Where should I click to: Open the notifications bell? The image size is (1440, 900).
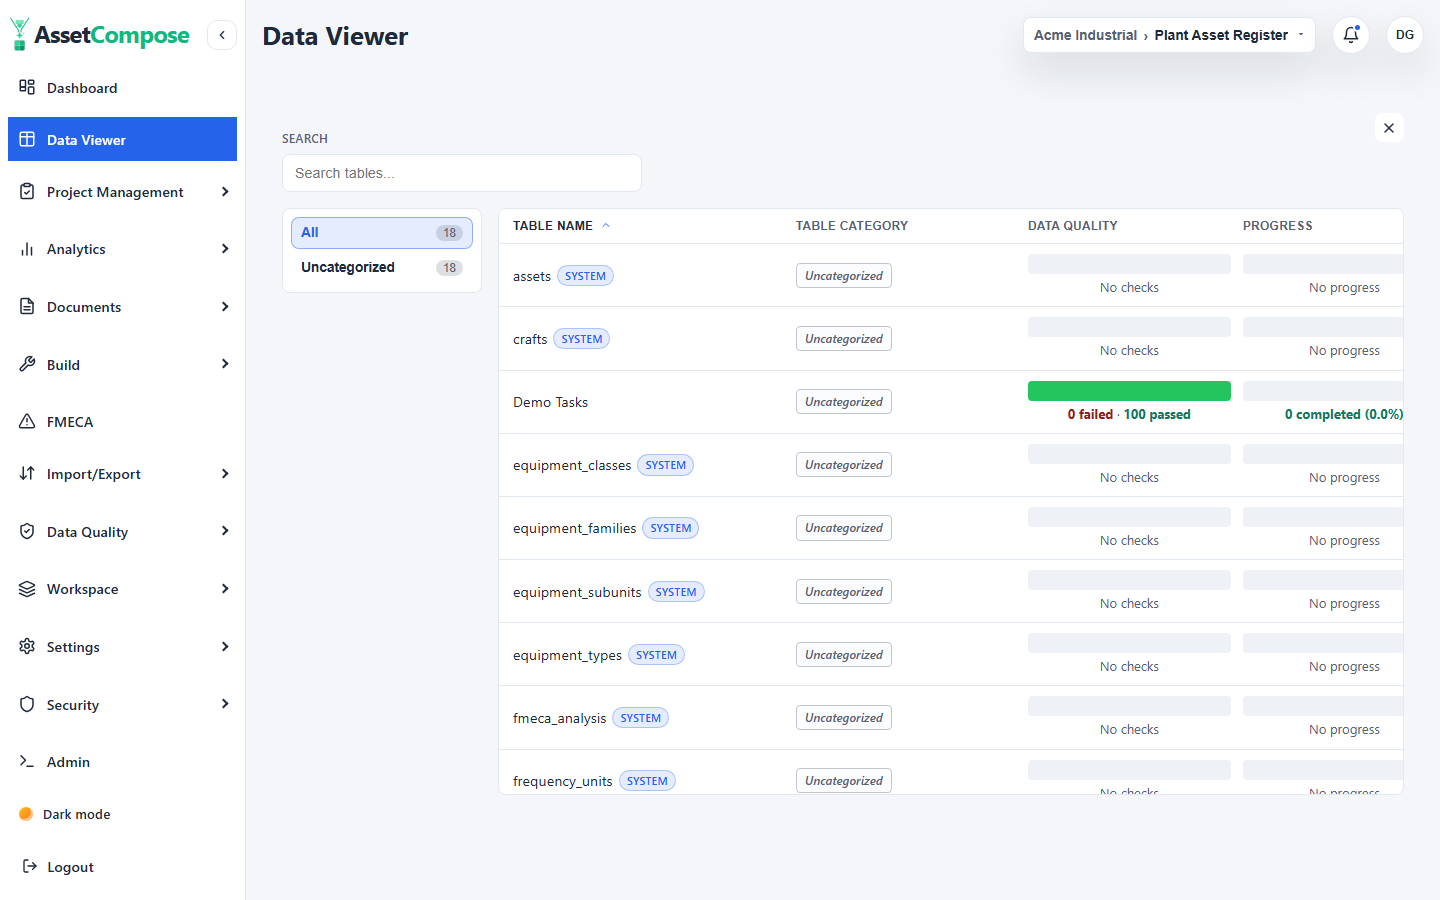tap(1351, 35)
